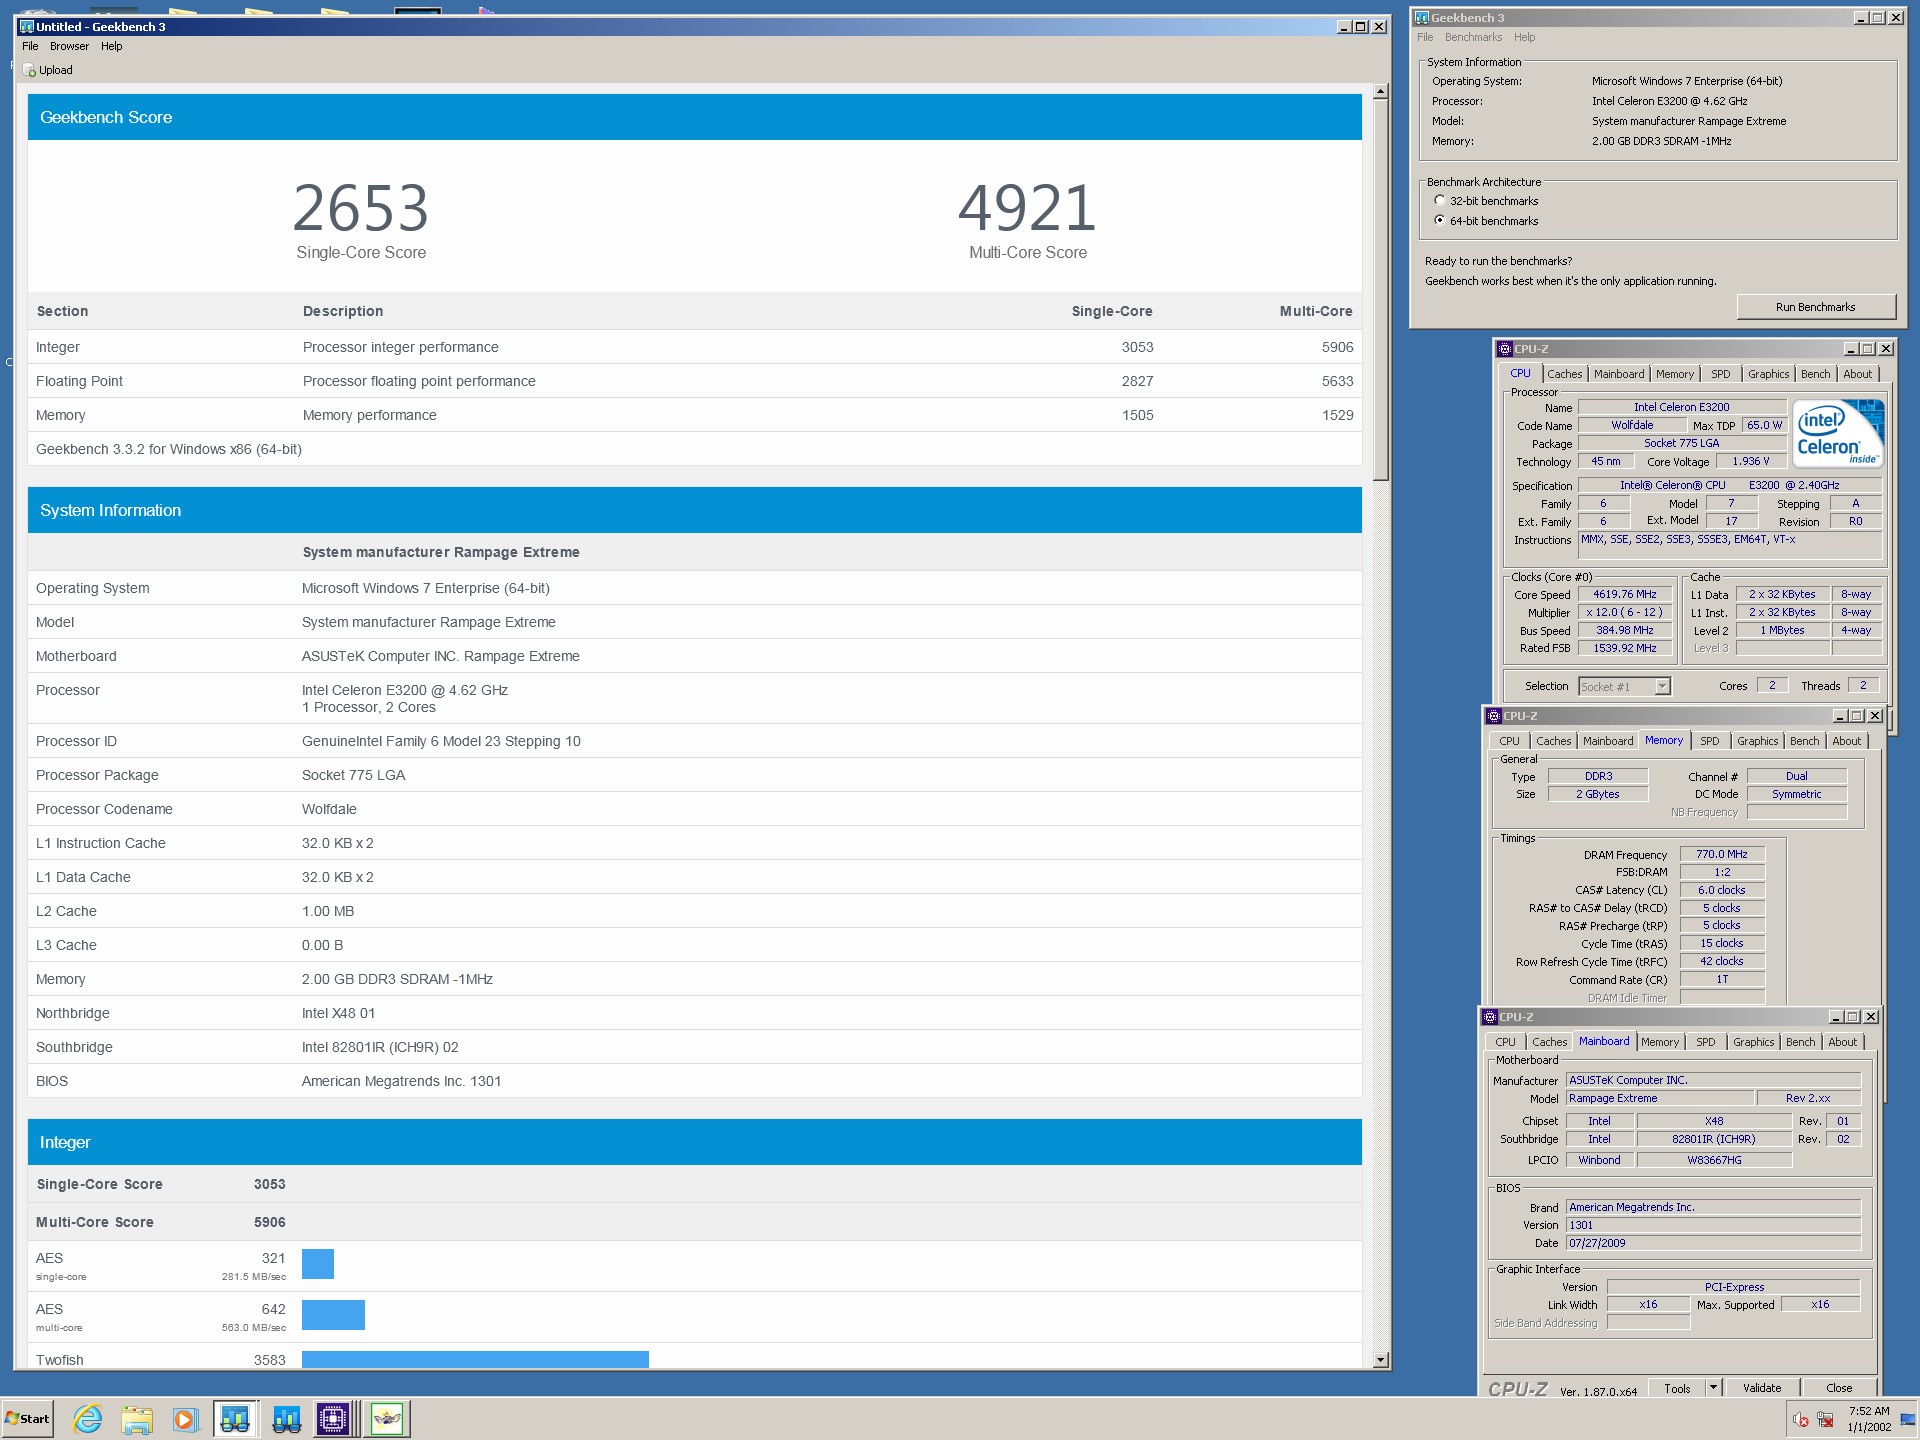Open SPD tab in CPU-Z processor window
Screen dimensions: 1920x1440
1720,374
